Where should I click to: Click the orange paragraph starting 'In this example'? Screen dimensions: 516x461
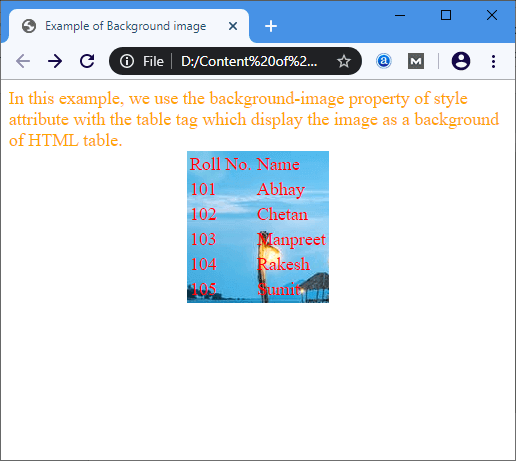254,119
